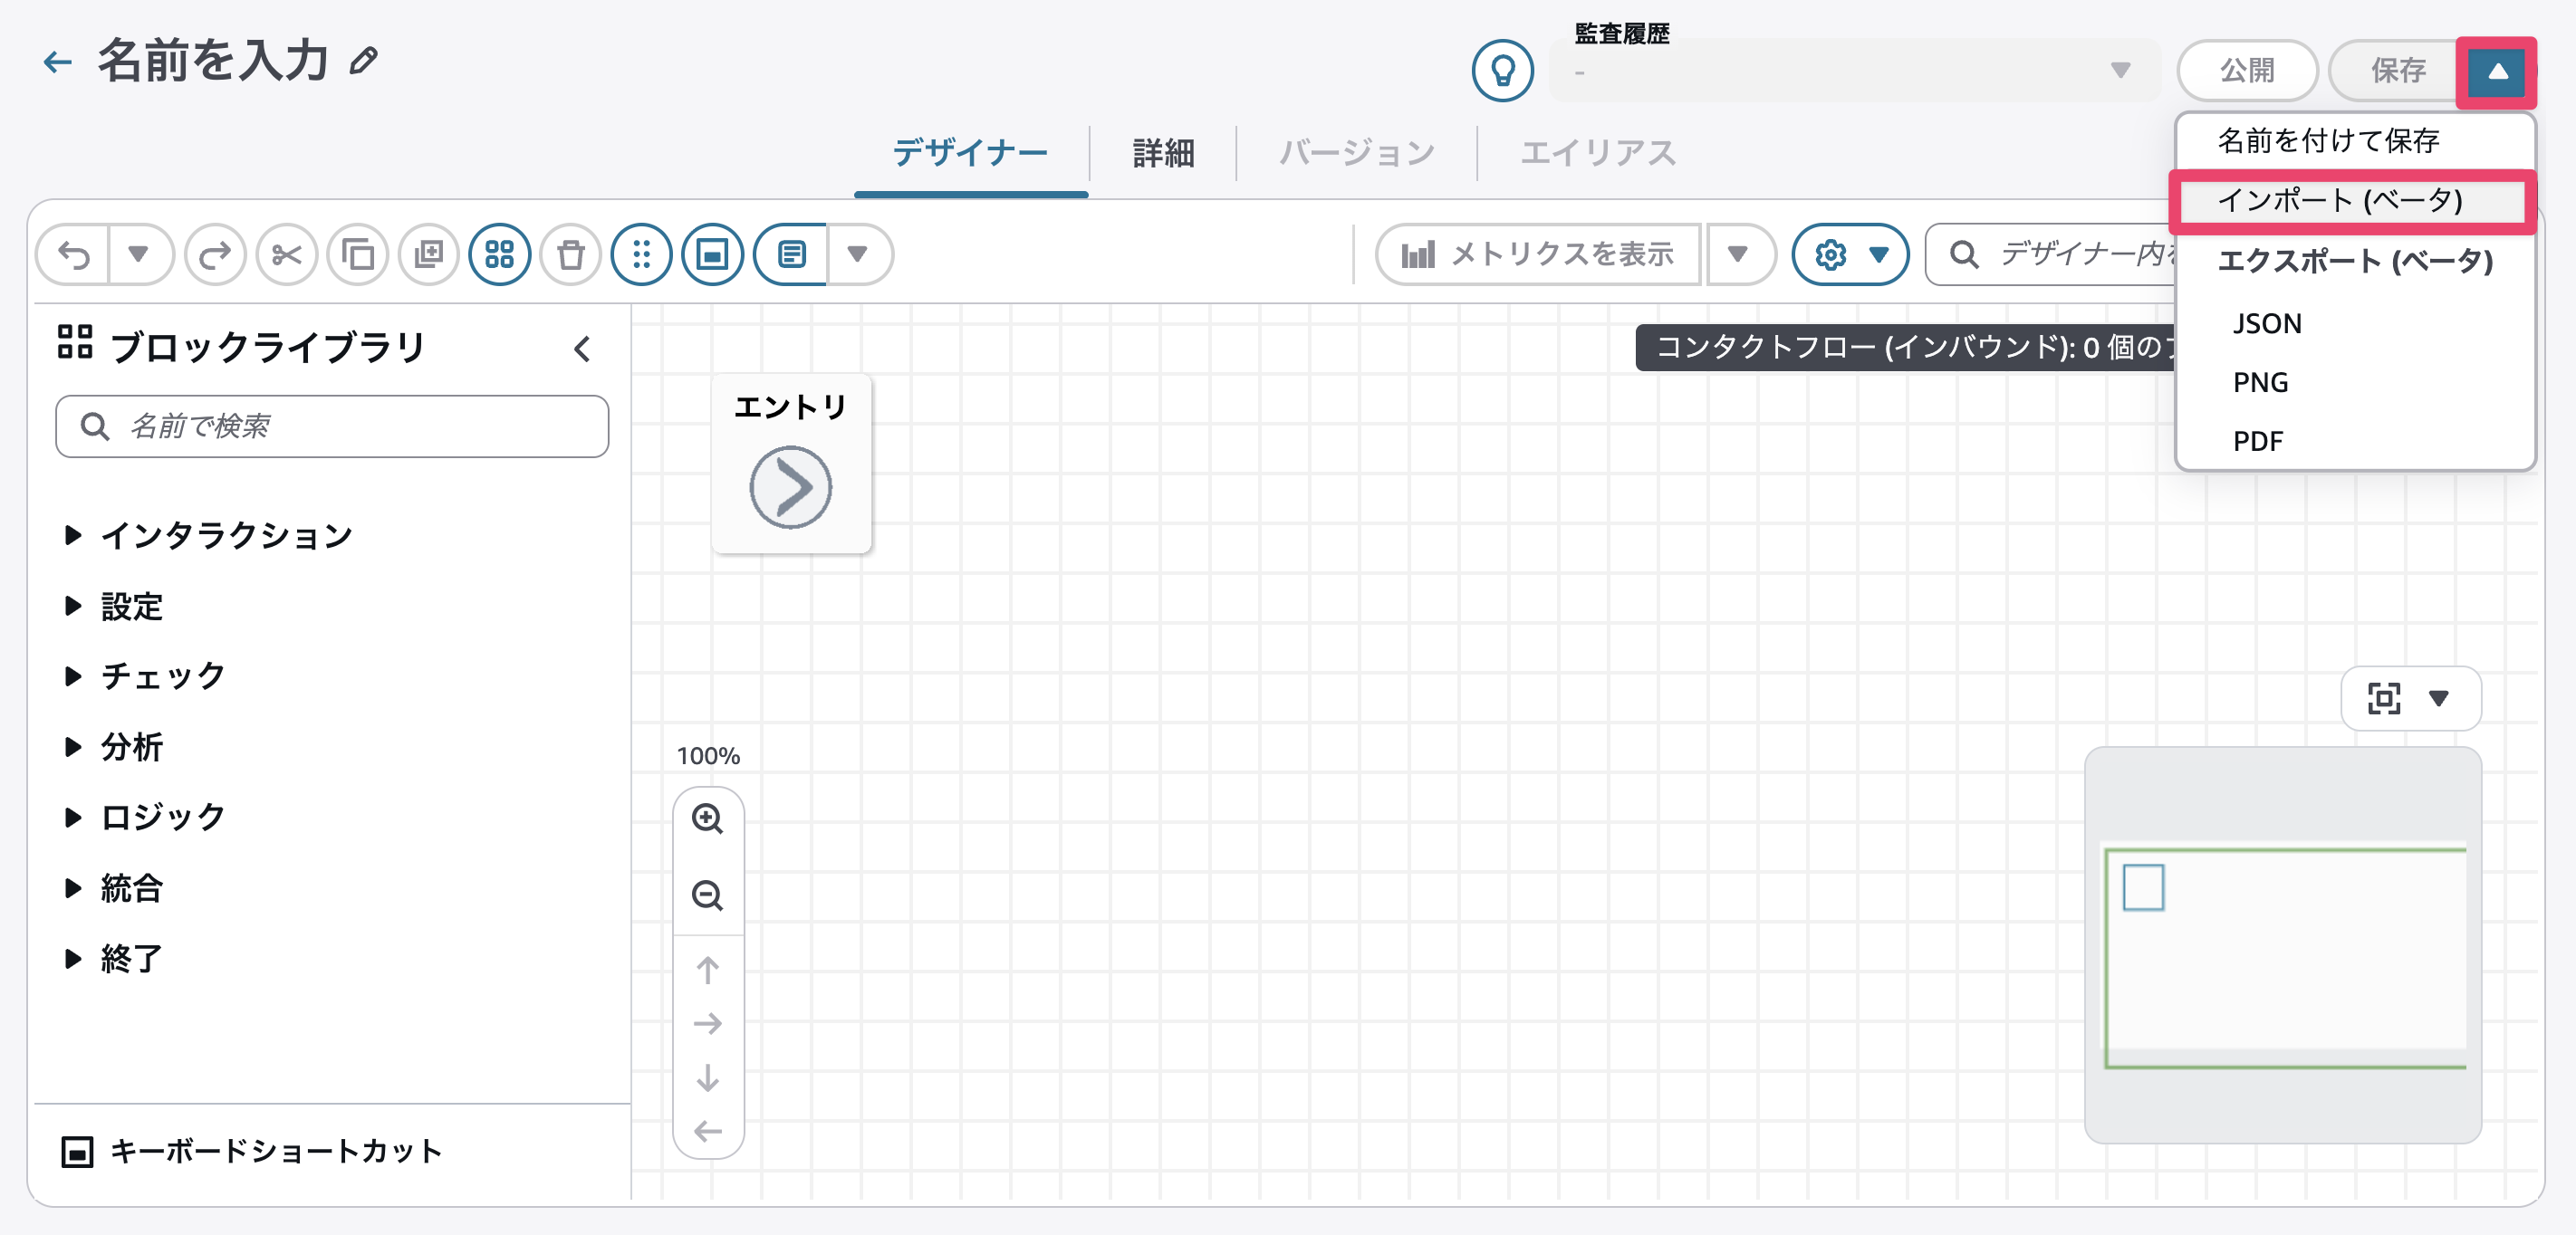Click the designer search field
2576x1235 pixels.
coord(2050,255)
